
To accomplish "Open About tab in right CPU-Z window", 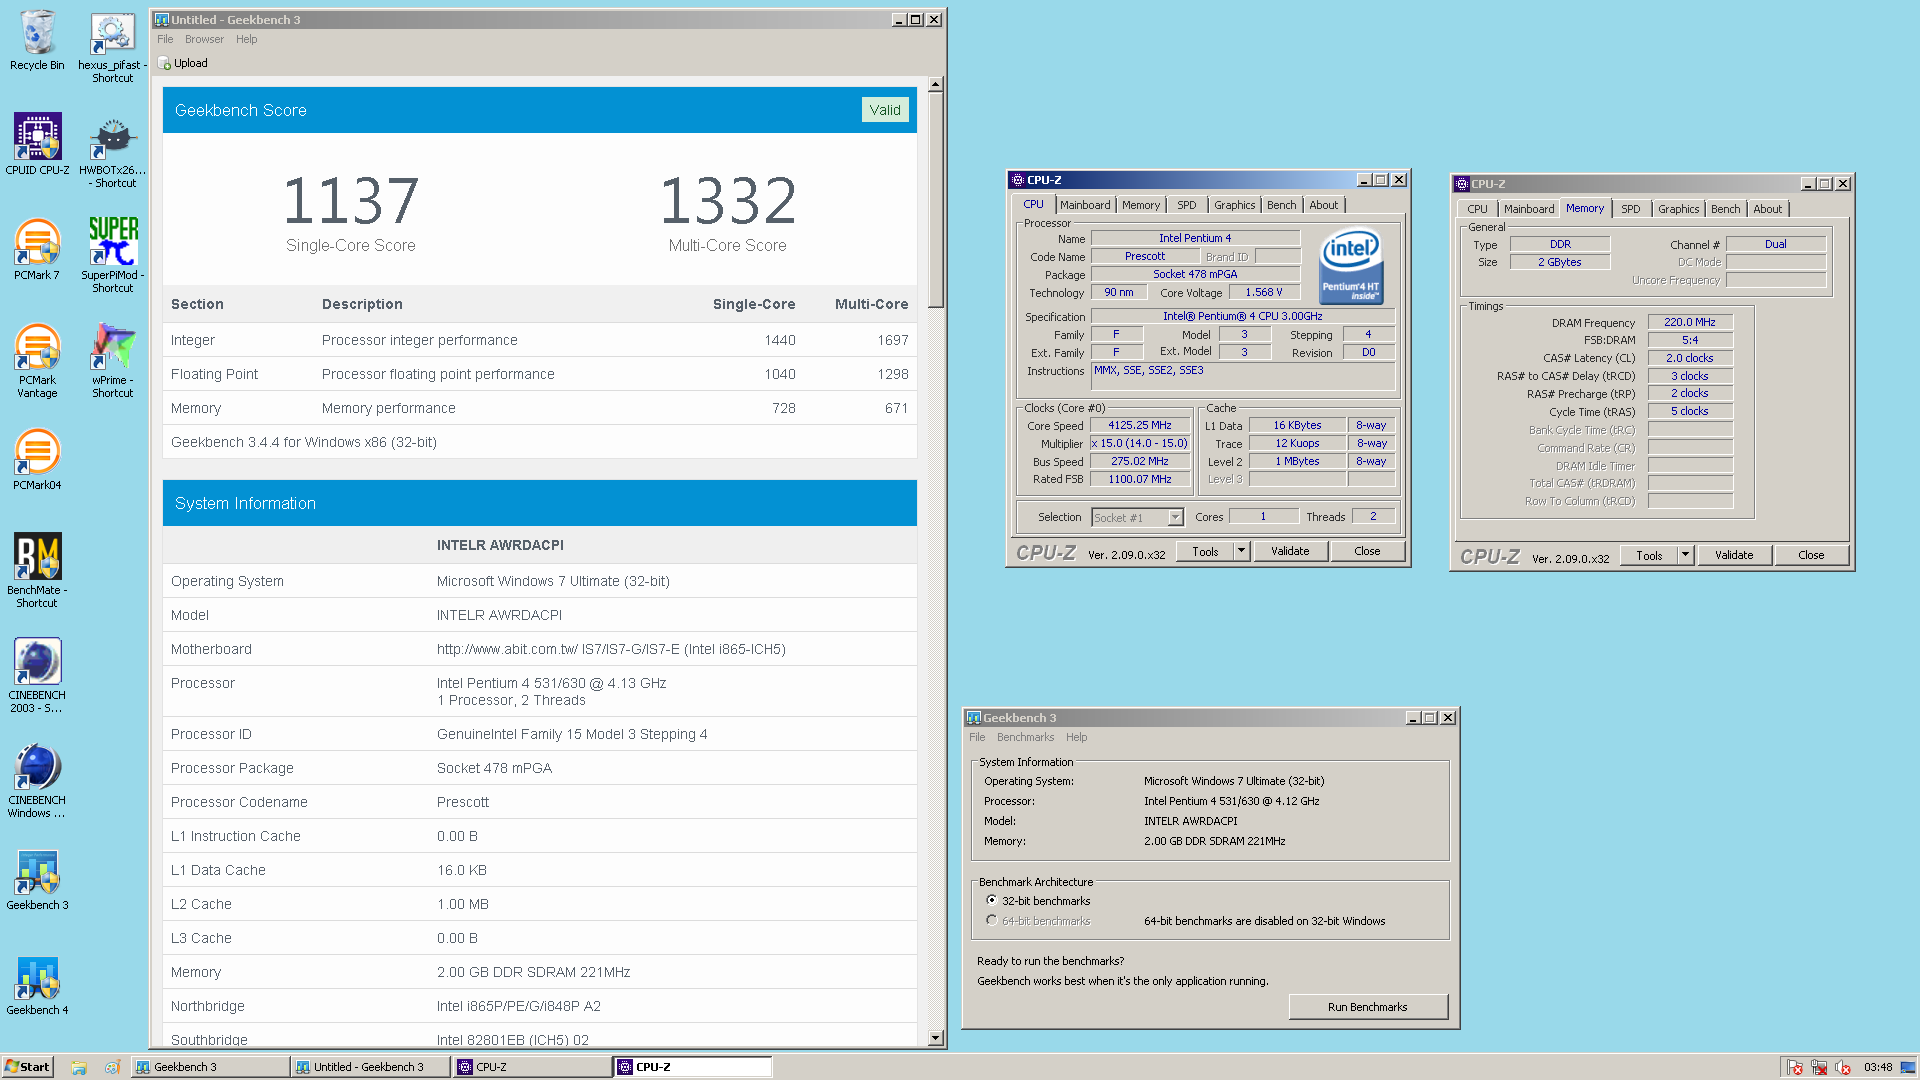I will coord(1767,209).
